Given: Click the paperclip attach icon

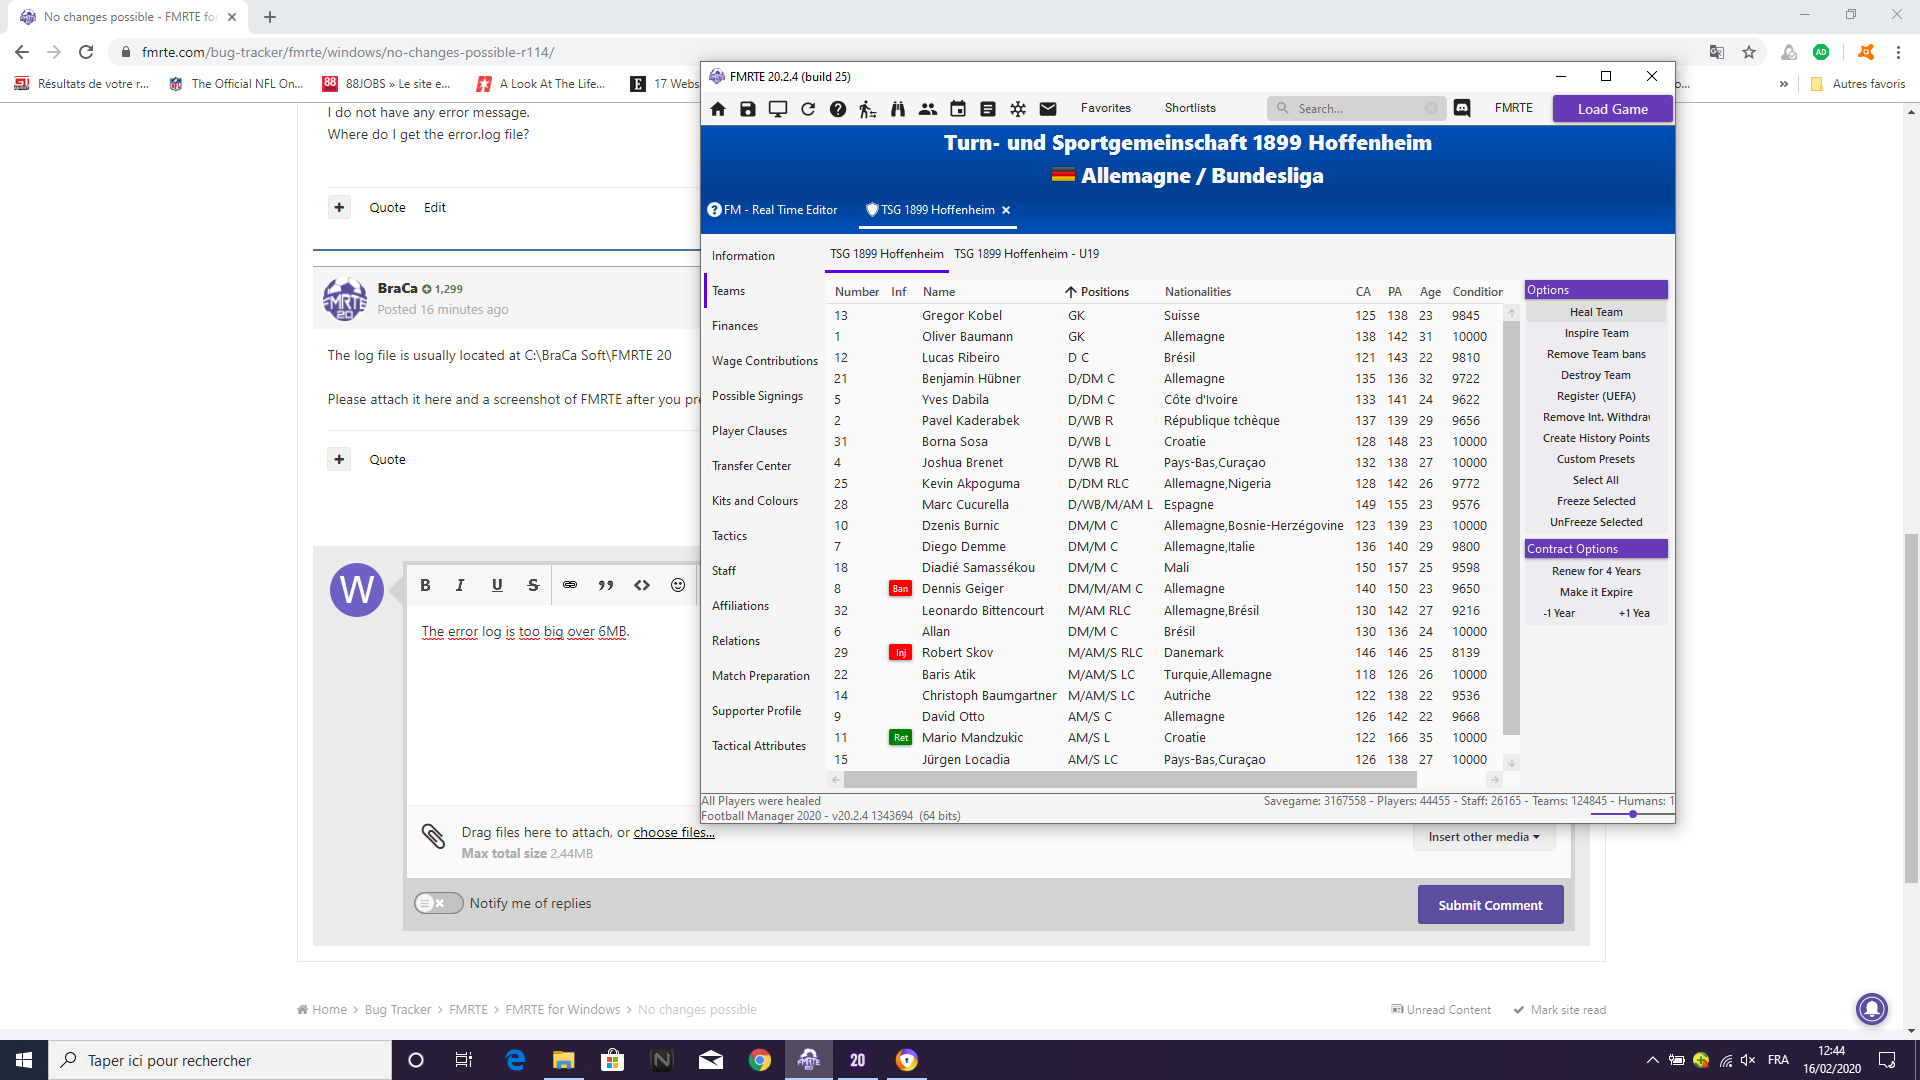Looking at the screenshot, I should [433, 836].
